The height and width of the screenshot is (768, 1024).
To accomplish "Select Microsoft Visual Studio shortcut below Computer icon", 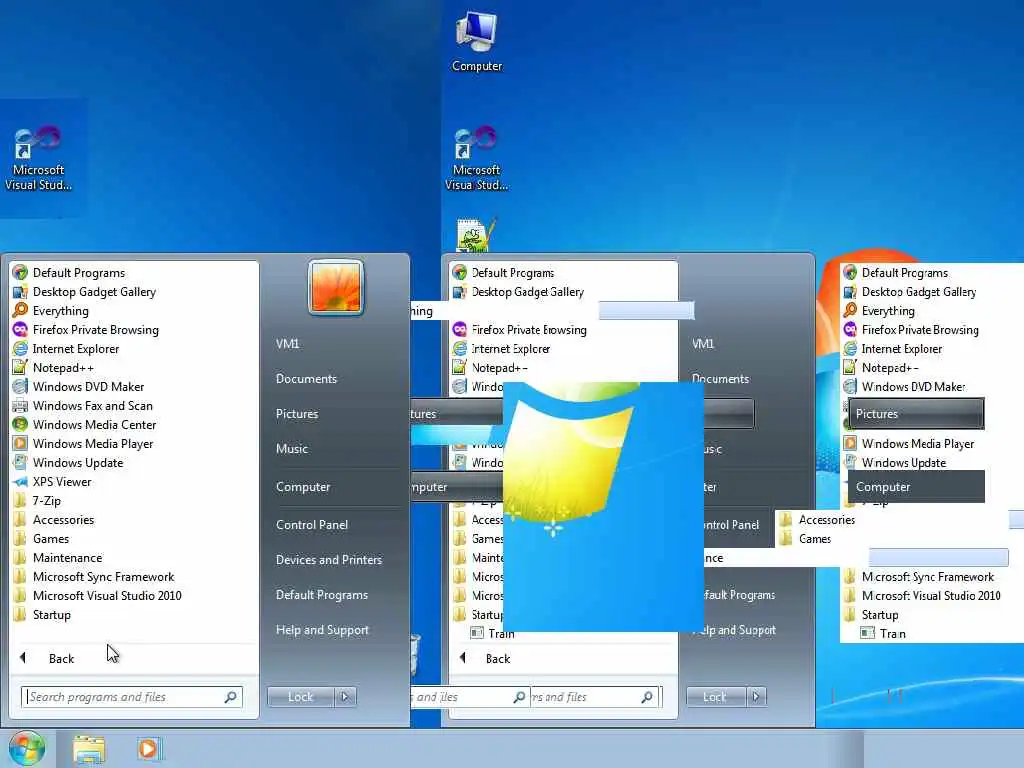I will coord(477,159).
